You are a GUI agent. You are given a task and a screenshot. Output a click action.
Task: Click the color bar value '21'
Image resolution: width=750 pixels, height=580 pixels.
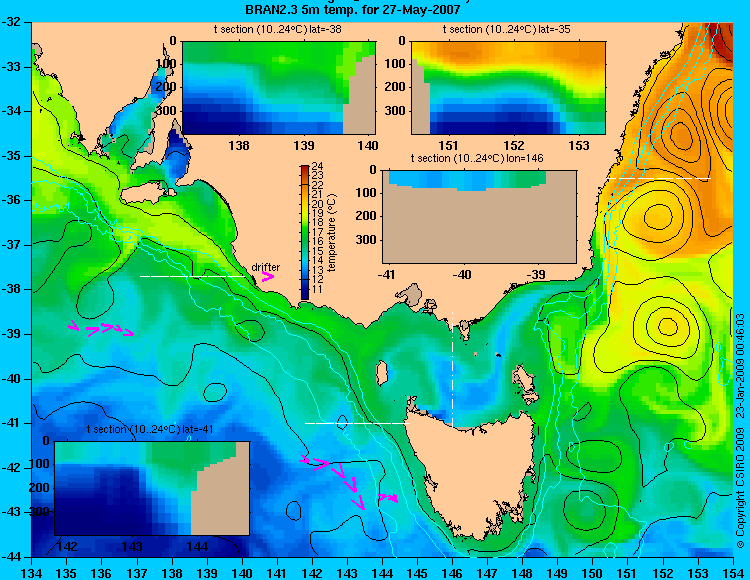317,194
